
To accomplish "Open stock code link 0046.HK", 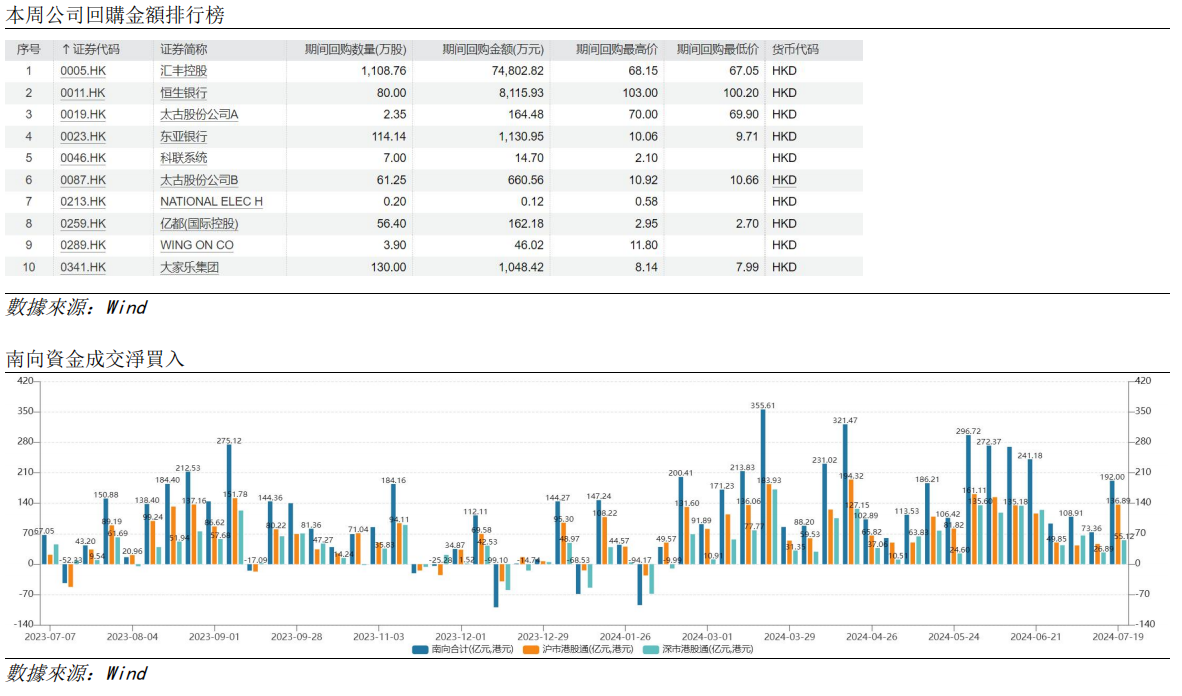I will (x=83, y=158).
